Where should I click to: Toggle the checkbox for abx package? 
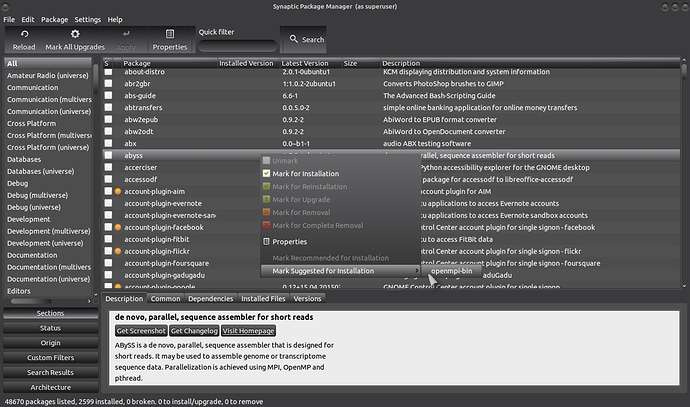point(108,143)
